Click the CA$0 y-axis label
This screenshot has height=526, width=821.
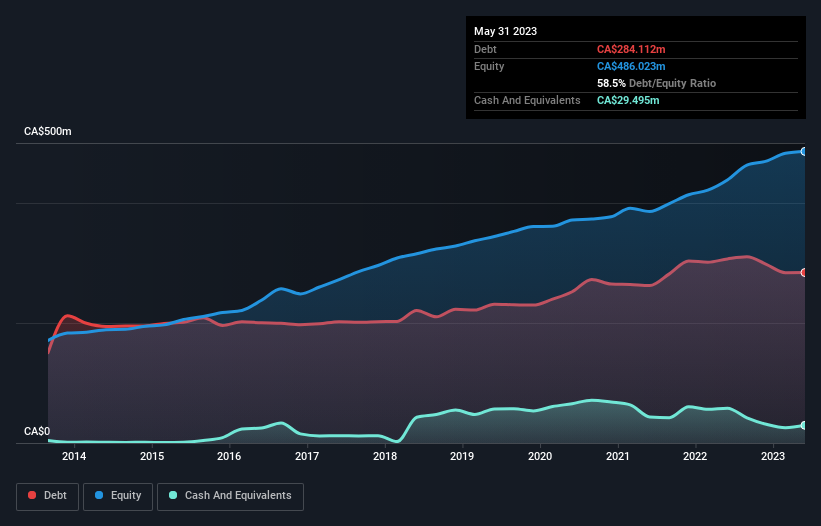coord(37,431)
